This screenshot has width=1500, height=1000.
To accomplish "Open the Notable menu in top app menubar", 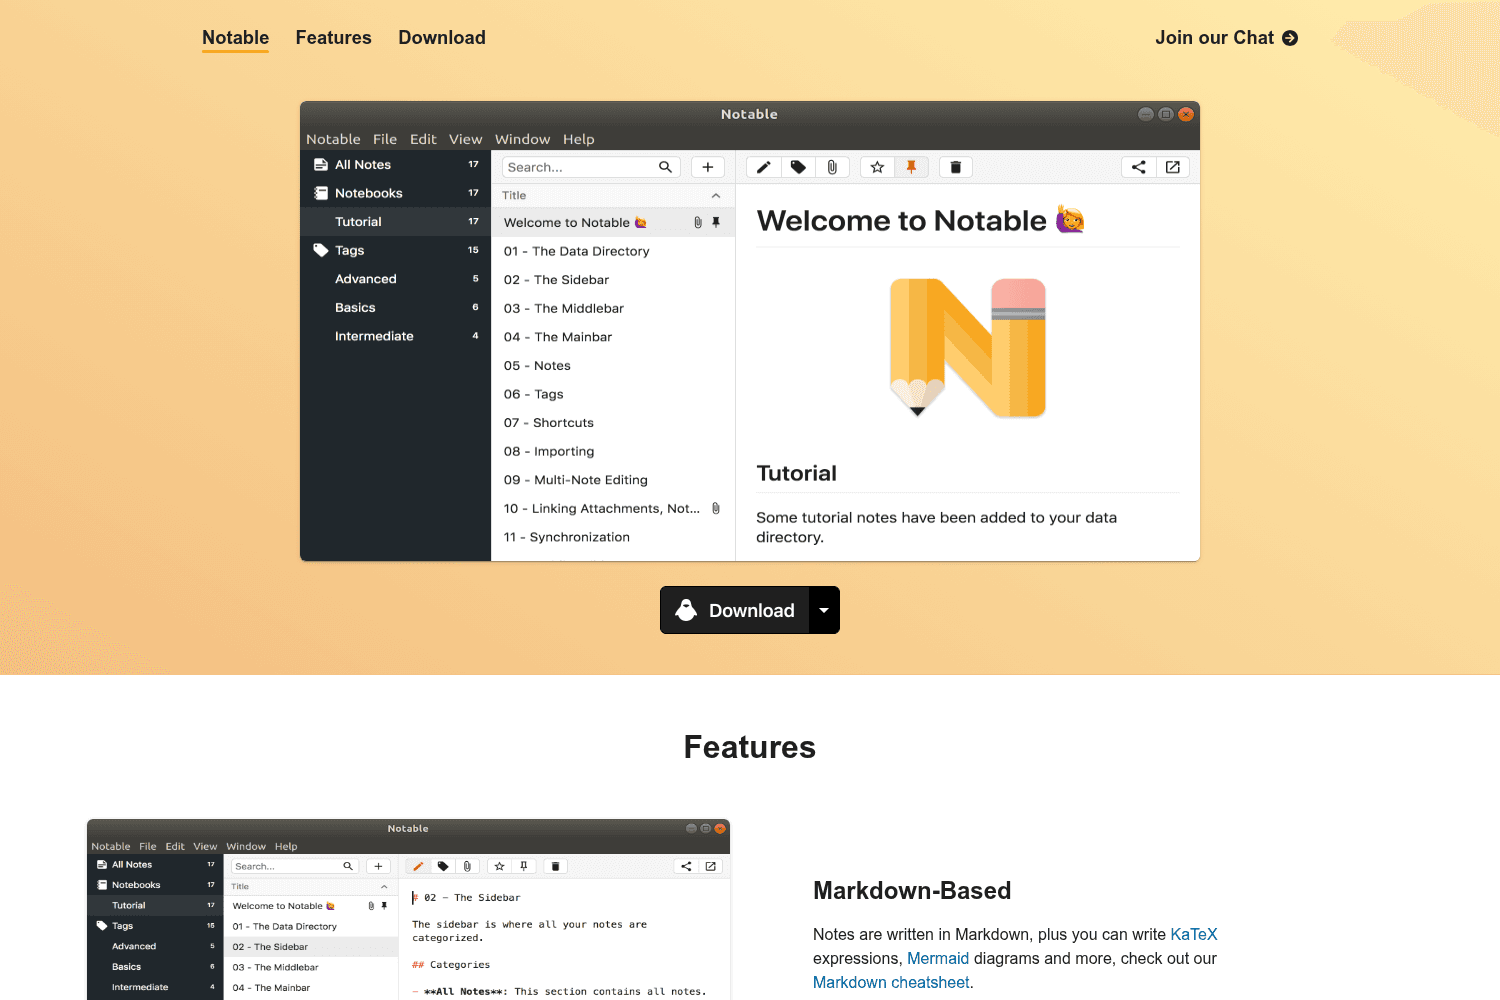I will 333,139.
